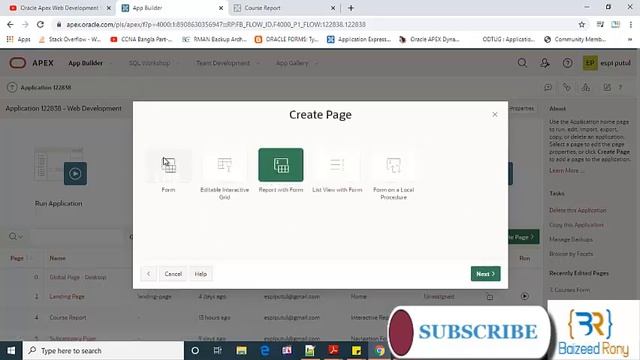Viewport: 640px width, 360px height.
Task: Open the Community Members bookmark
Action: [x=575, y=39]
